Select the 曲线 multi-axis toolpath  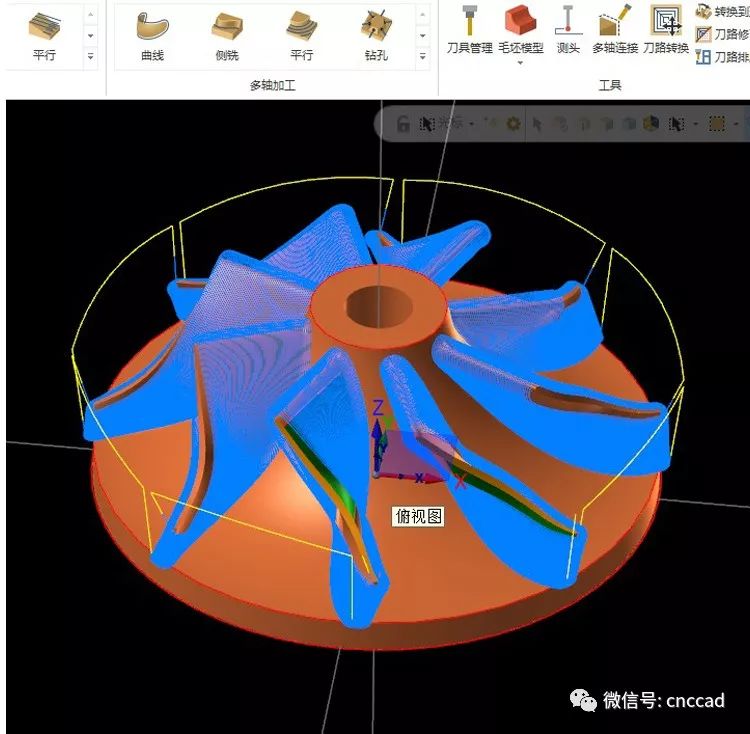(152, 33)
